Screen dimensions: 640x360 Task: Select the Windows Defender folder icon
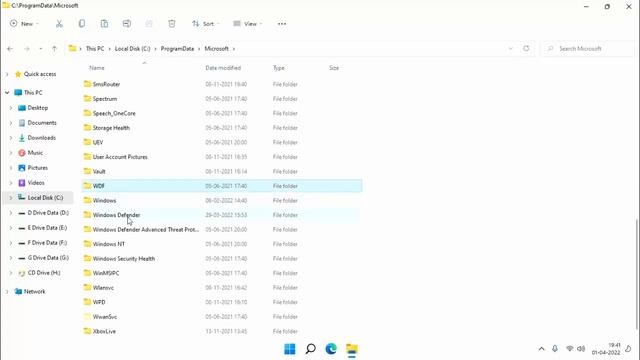87,215
